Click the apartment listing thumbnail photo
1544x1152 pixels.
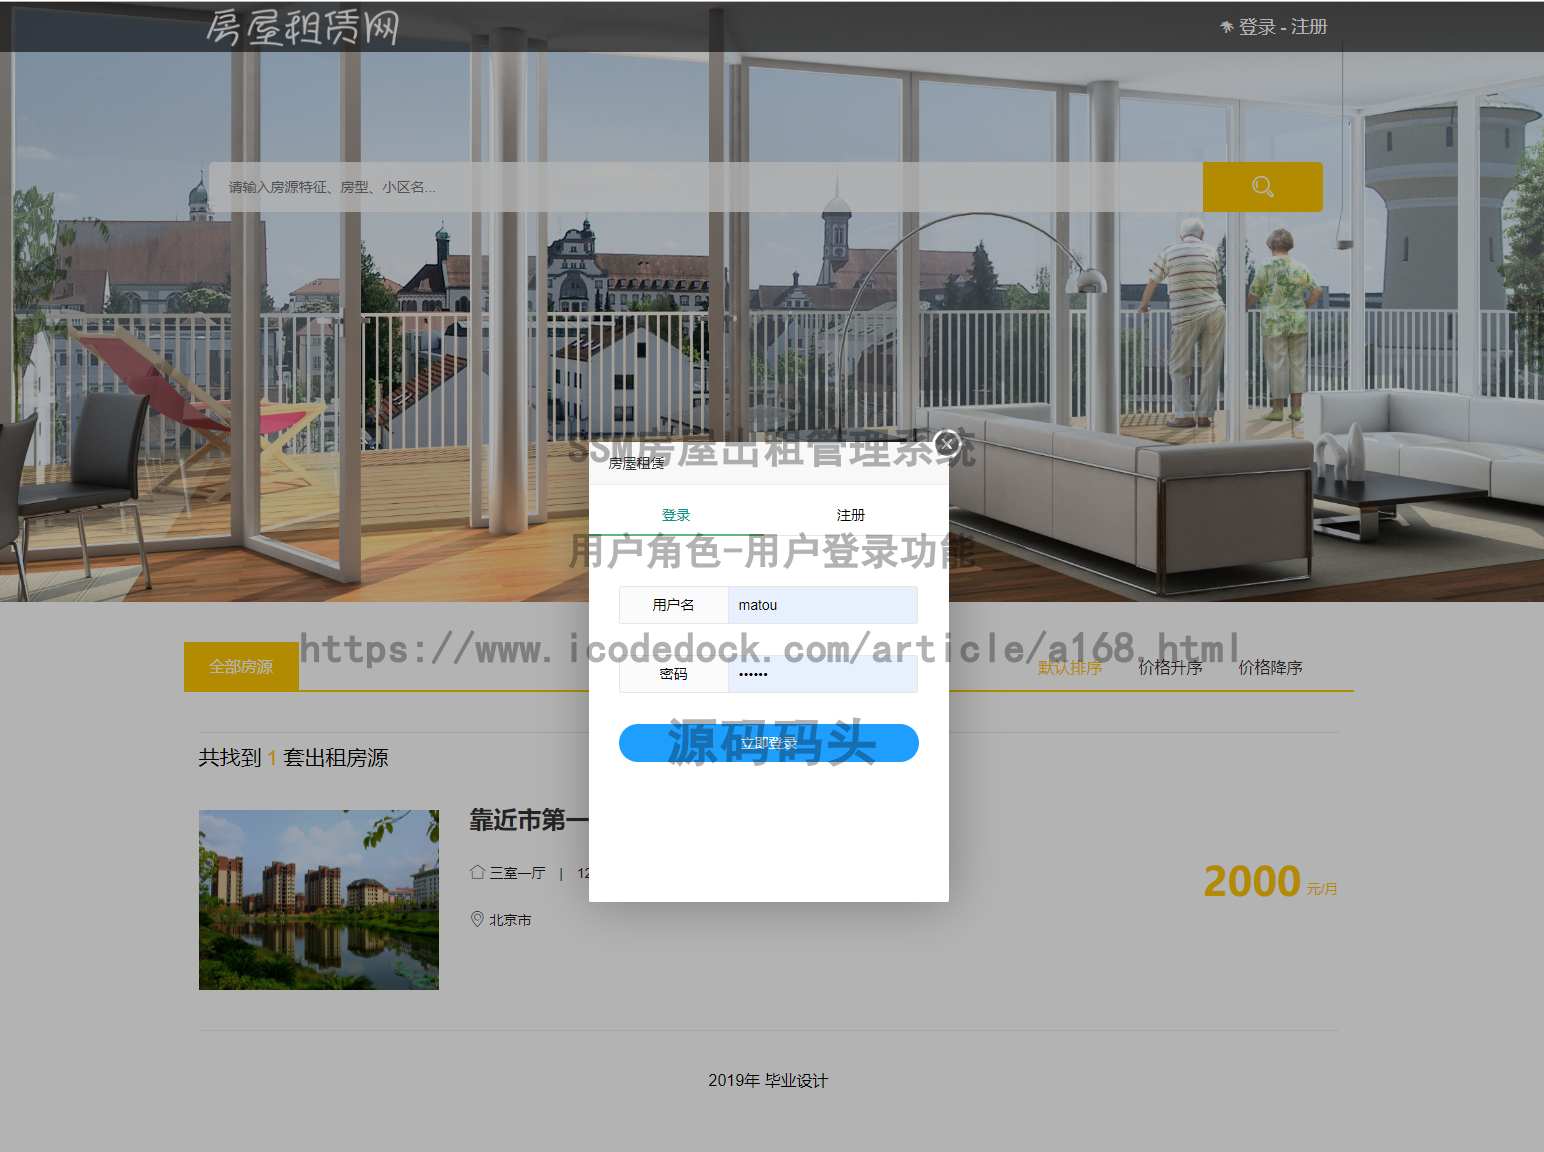click(318, 899)
